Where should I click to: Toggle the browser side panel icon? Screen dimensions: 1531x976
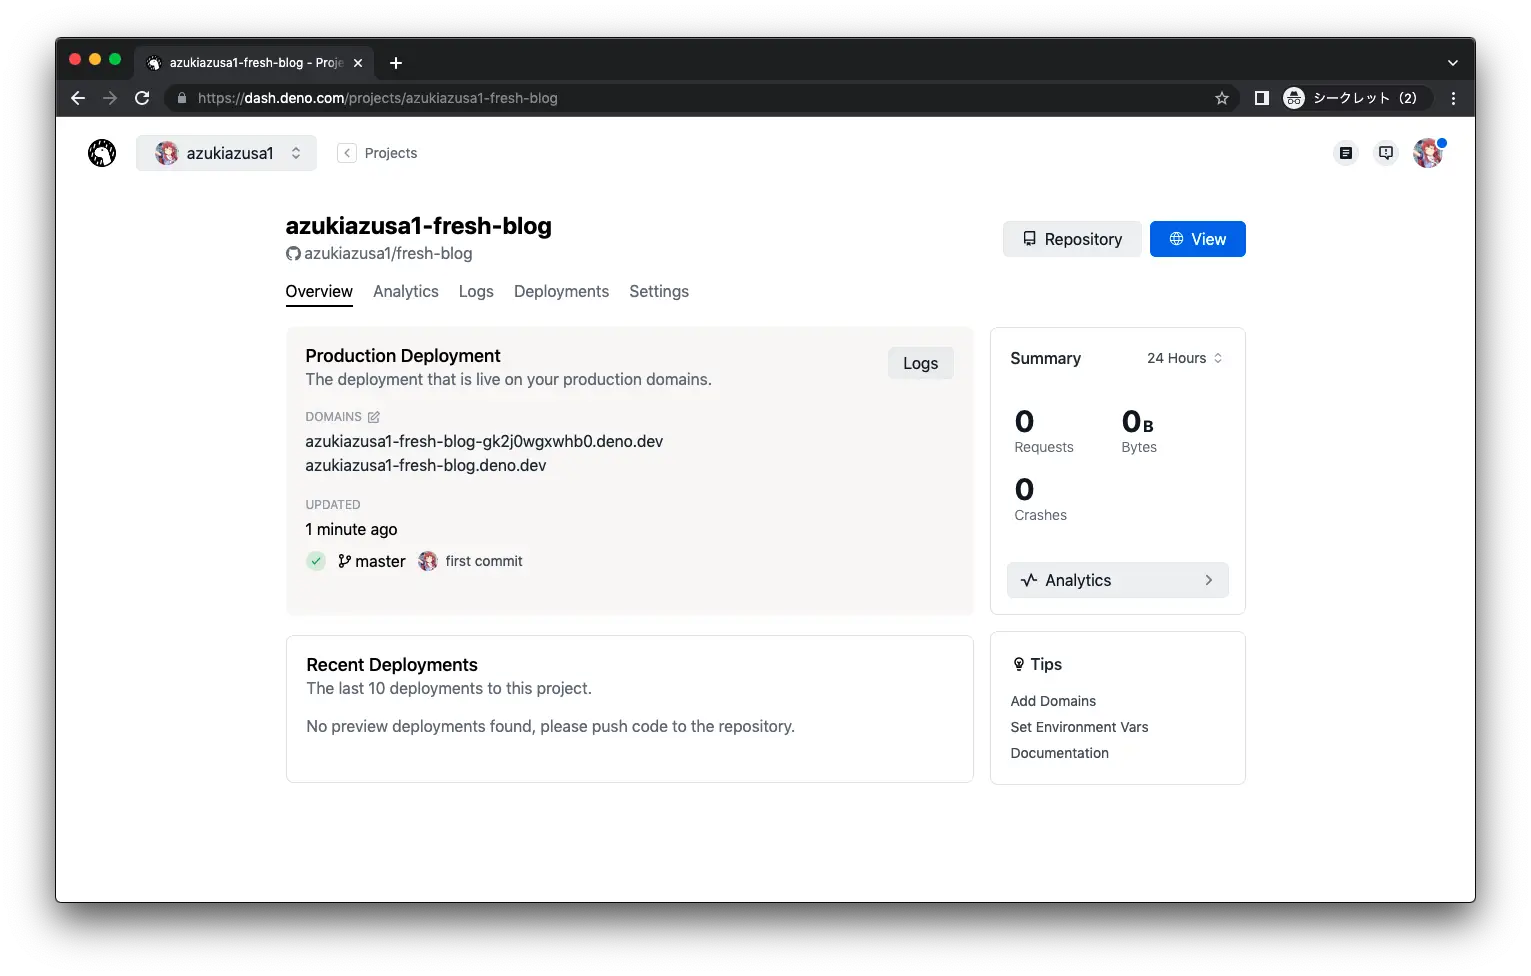[x=1262, y=98]
